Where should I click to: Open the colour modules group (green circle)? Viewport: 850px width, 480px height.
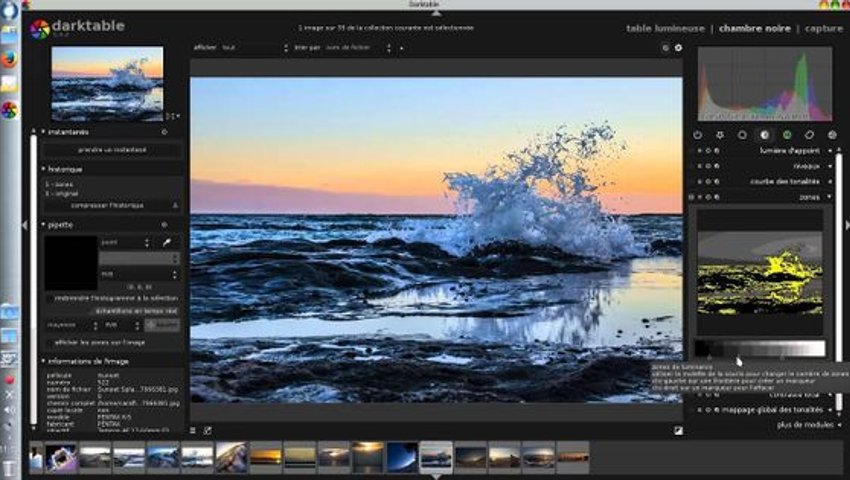787,135
